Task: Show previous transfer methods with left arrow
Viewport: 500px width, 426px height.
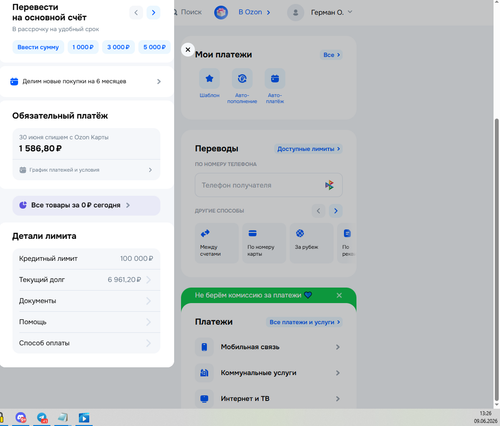Action: (x=318, y=211)
